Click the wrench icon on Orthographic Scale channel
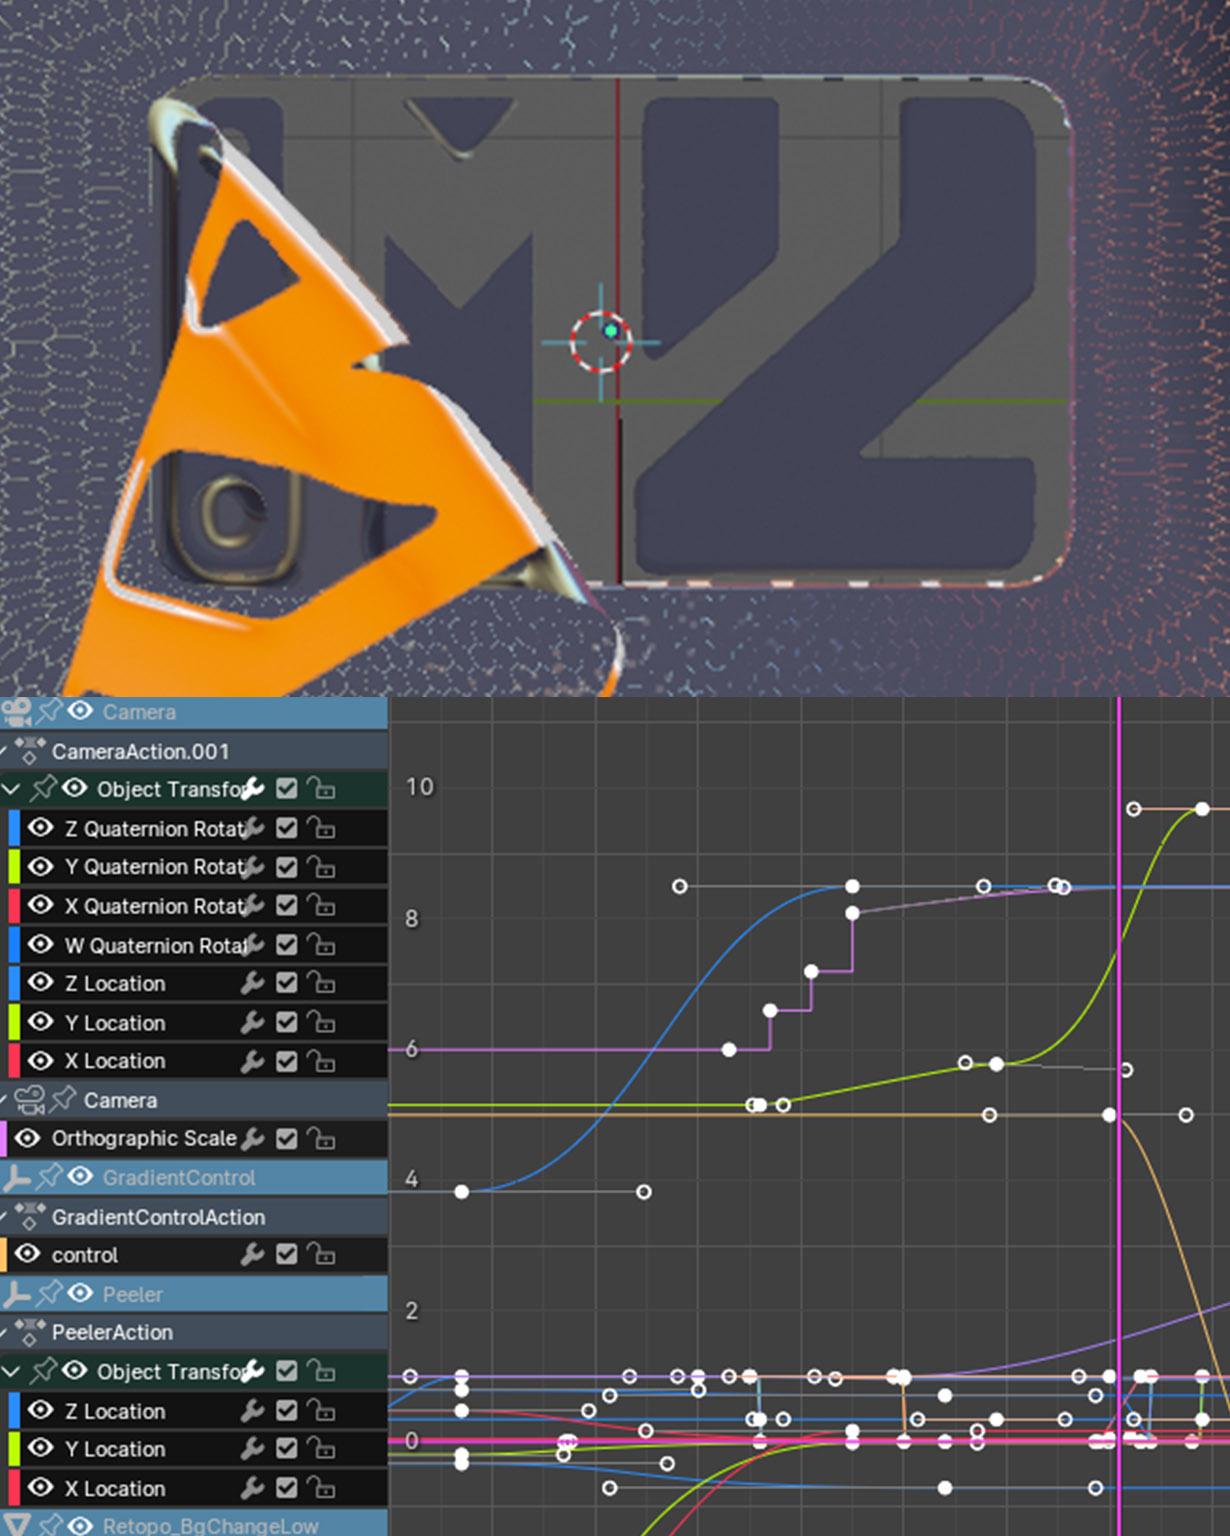Screen dimensions: 1230x1536 [x=252, y=1138]
